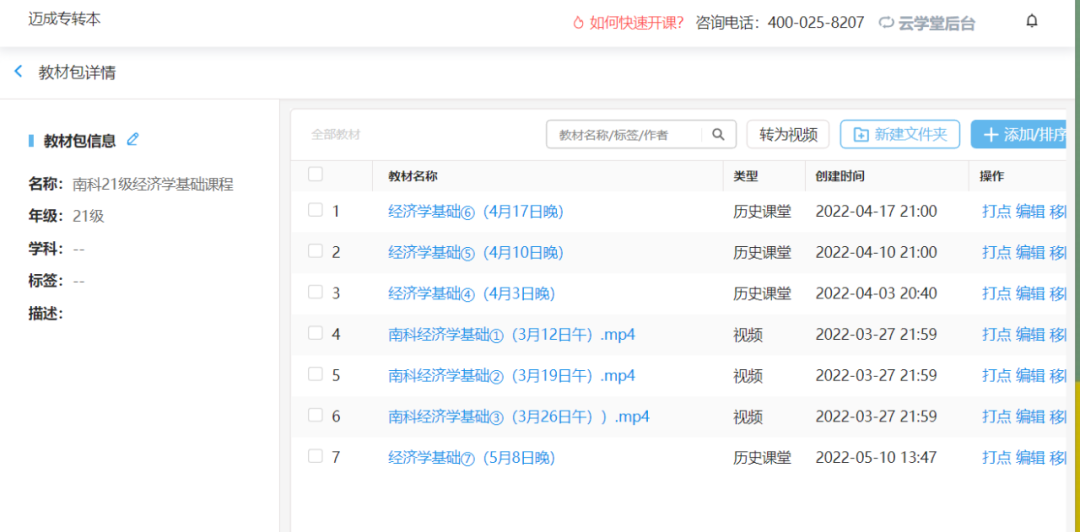The height and width of the screenshot is (532, 1080).
Task: Click the flame icon beside 如何快速开课
Action: (x=578, y=23)
